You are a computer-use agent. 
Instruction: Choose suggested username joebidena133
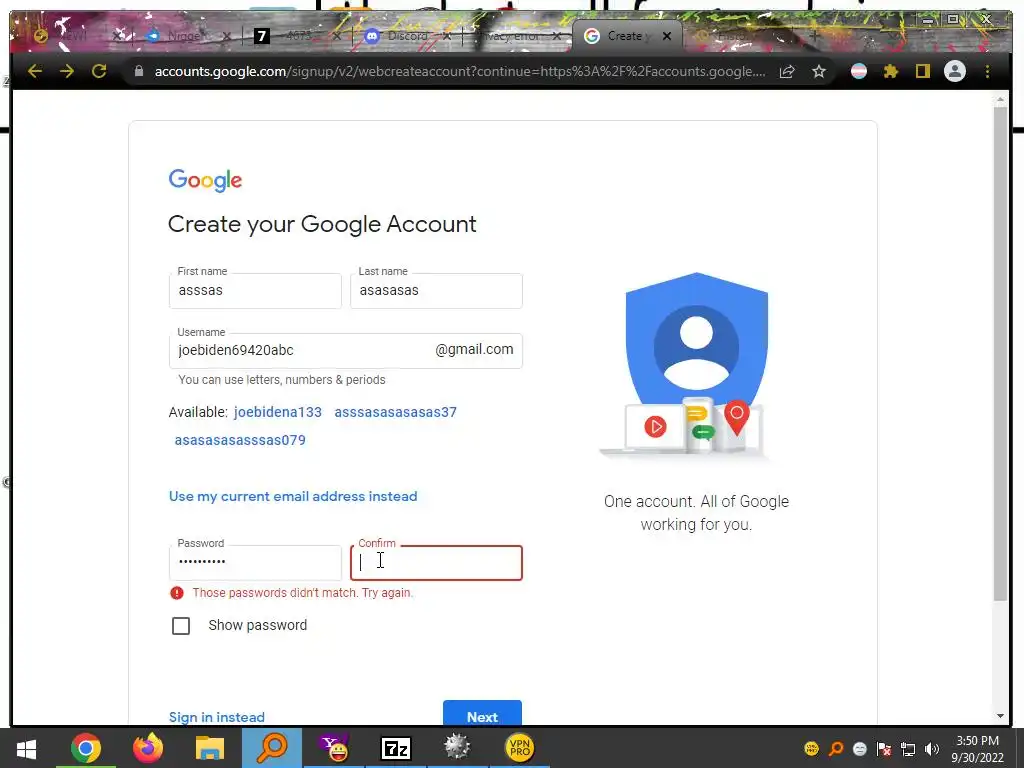(278, 412)
